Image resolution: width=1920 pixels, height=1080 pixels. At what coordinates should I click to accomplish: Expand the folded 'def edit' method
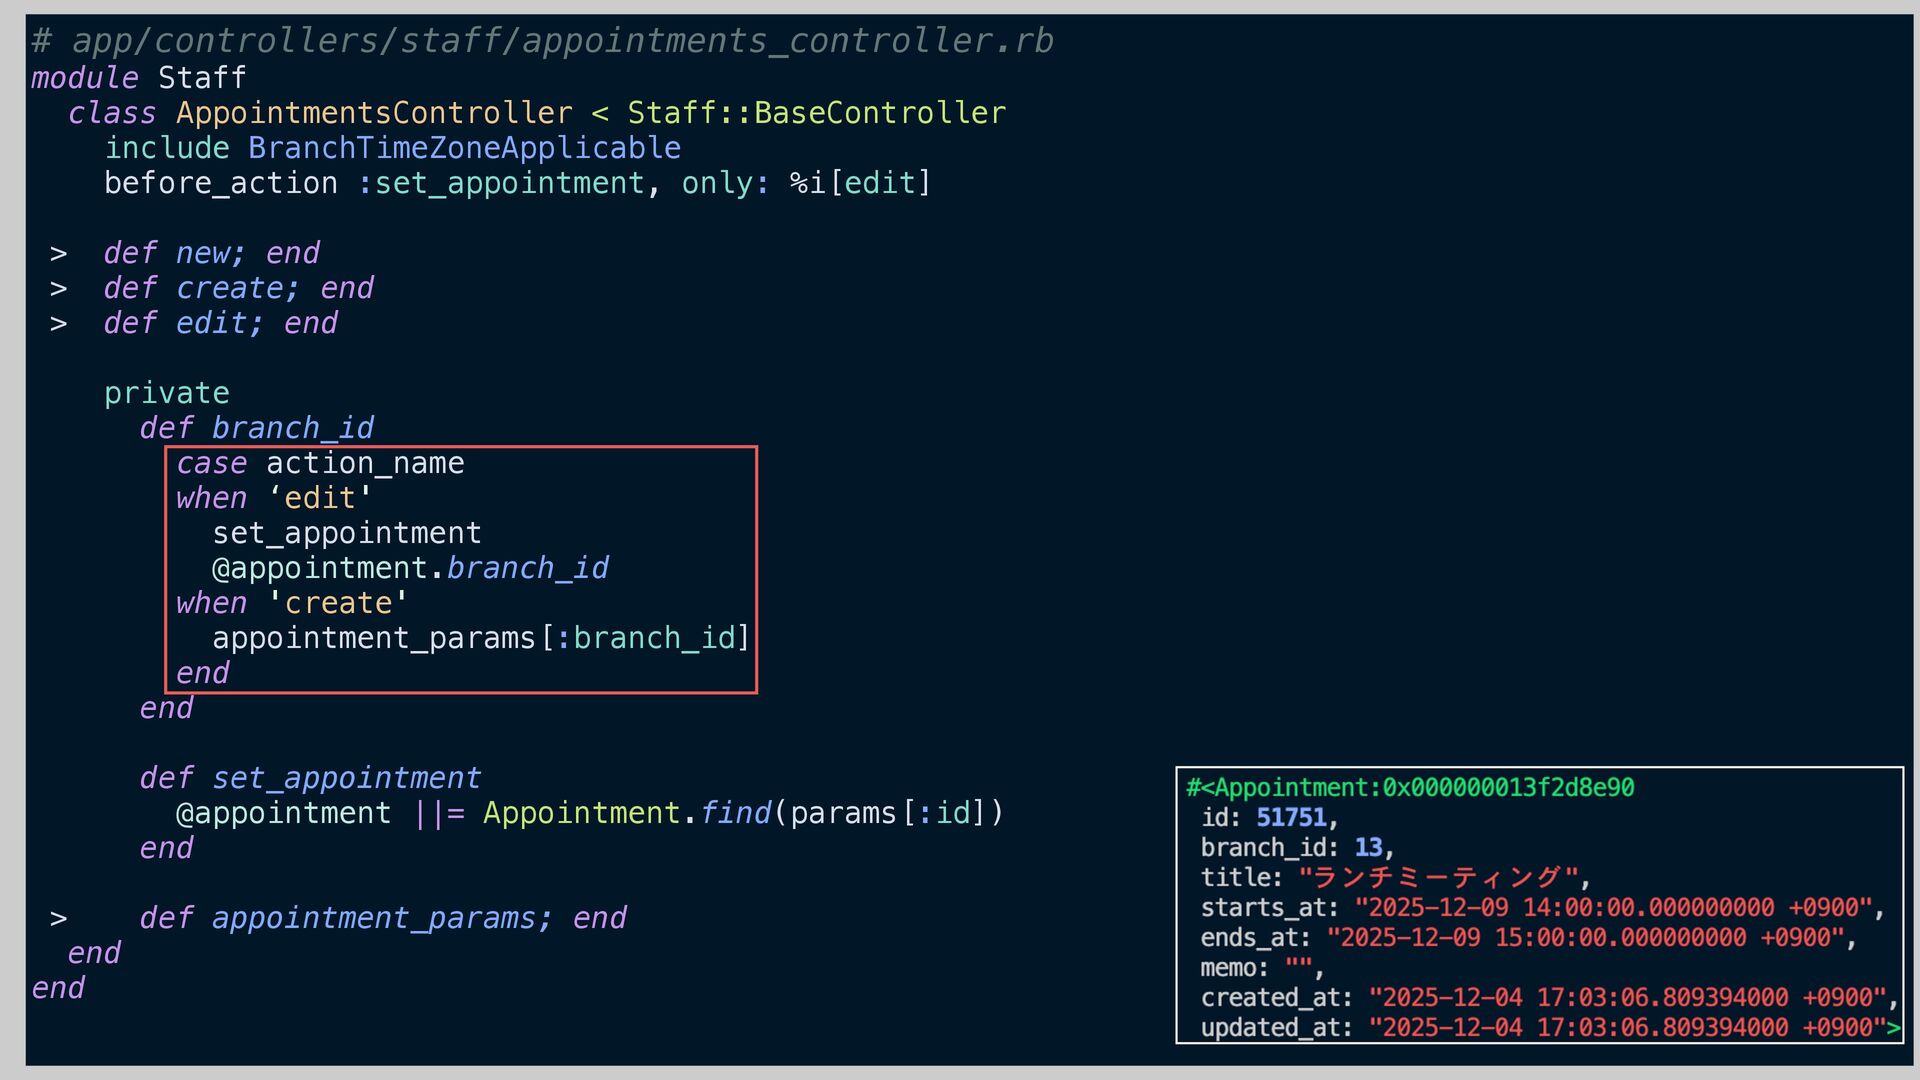click(58, 324)
